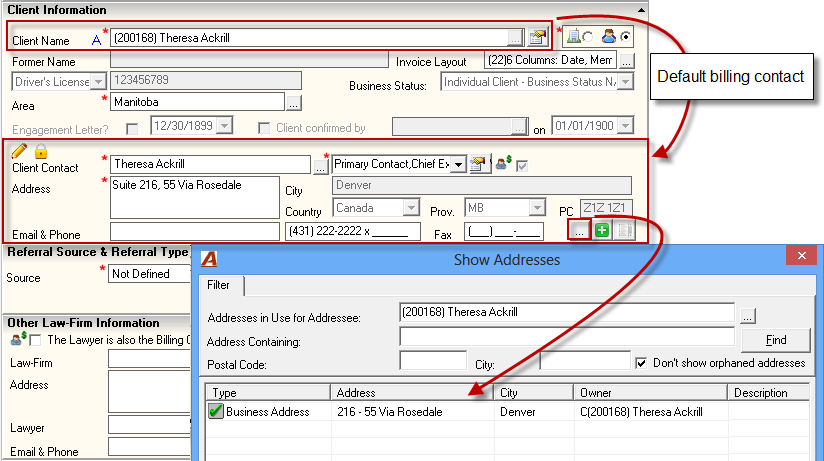Image resolution: width=824 pixels, height=461 pixels.
Task: Click the Owner column header
Action: click(650, 393)
